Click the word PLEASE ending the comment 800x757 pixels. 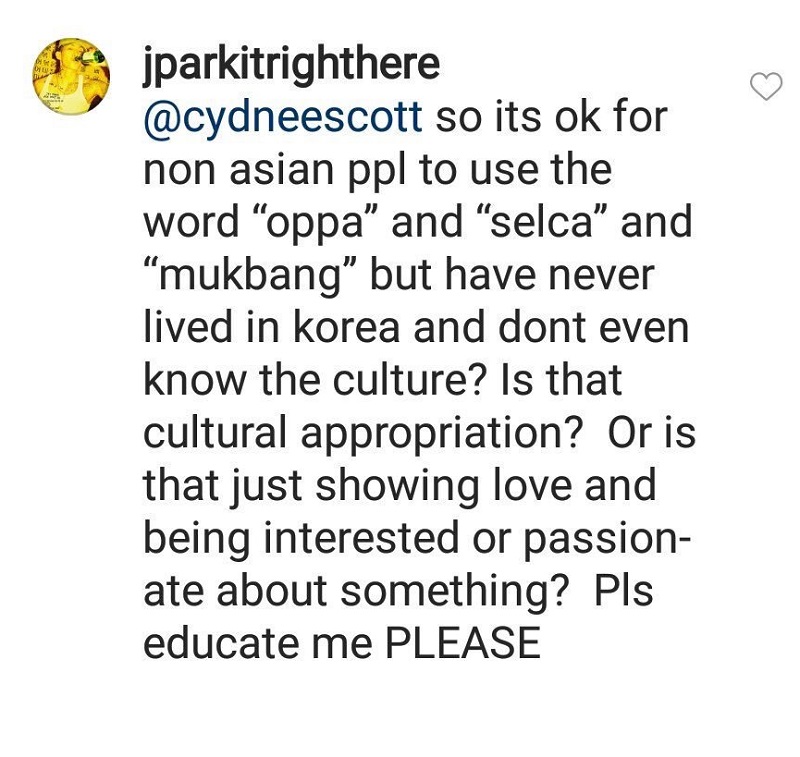(x=463, y=643)
